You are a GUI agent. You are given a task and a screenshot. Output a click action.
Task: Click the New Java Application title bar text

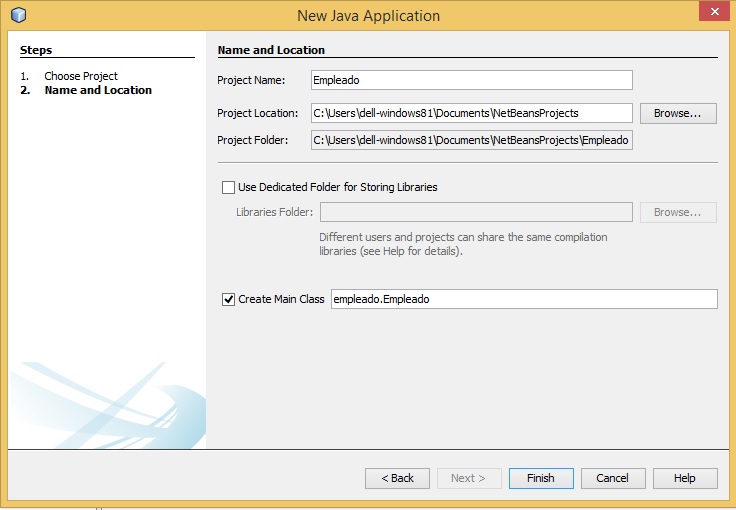pyautogui.click(x=368, y=16)
